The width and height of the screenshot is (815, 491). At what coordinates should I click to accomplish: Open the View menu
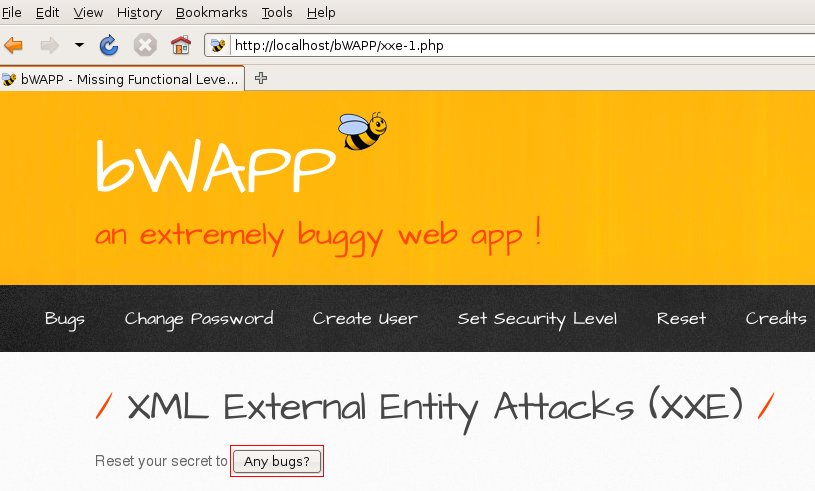(x=88, y=12)
